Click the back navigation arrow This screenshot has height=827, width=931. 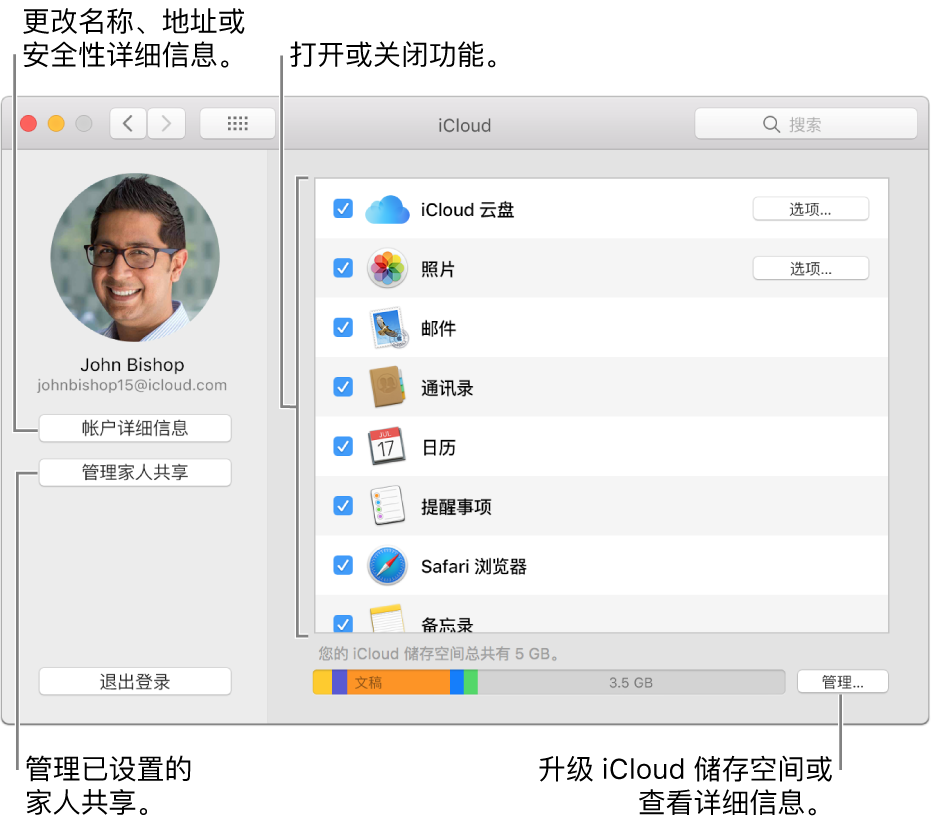coord(128,123)
